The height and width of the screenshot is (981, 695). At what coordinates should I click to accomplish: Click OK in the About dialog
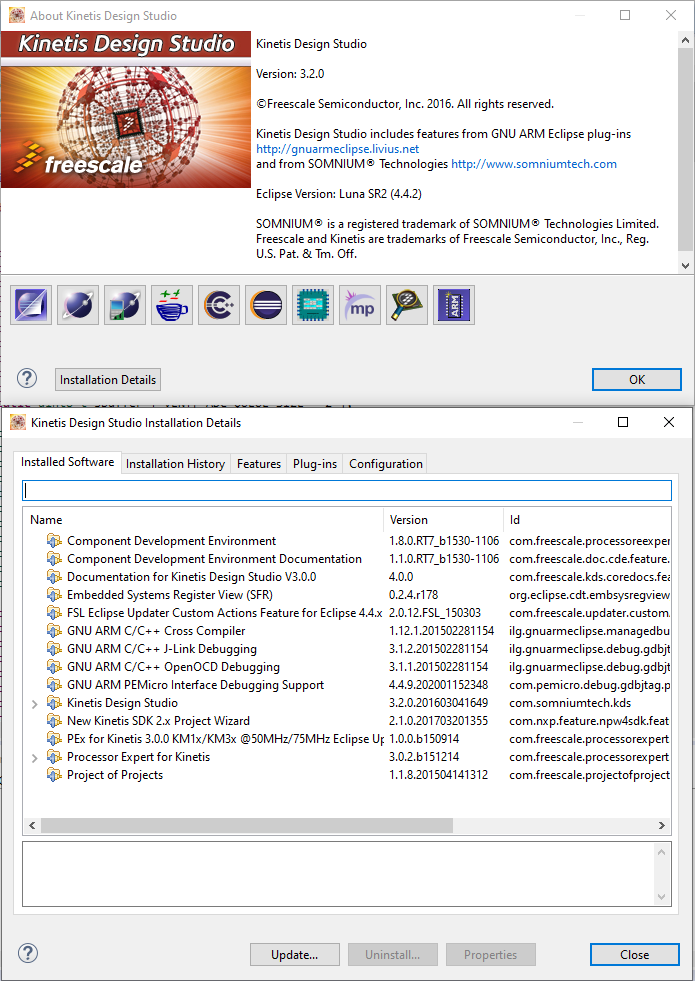pos(637,380)
